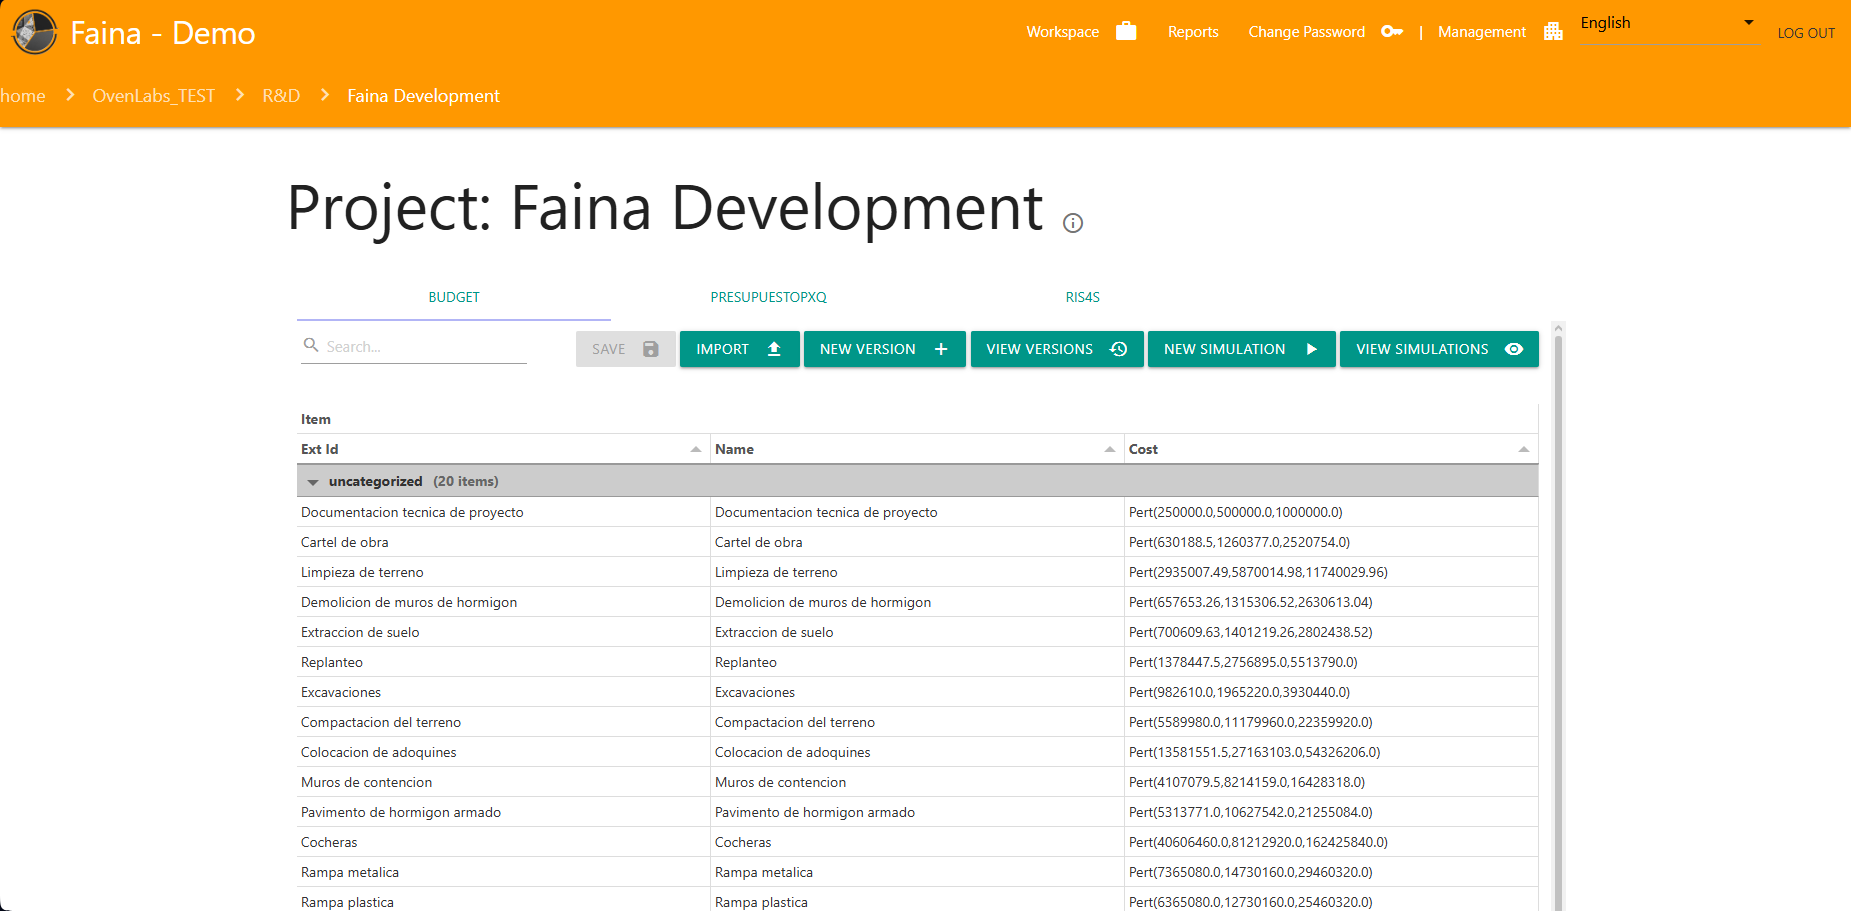Click the Change Password key icon
This screenshot has width=1851, height=911.
click(x=1392, y=32)
